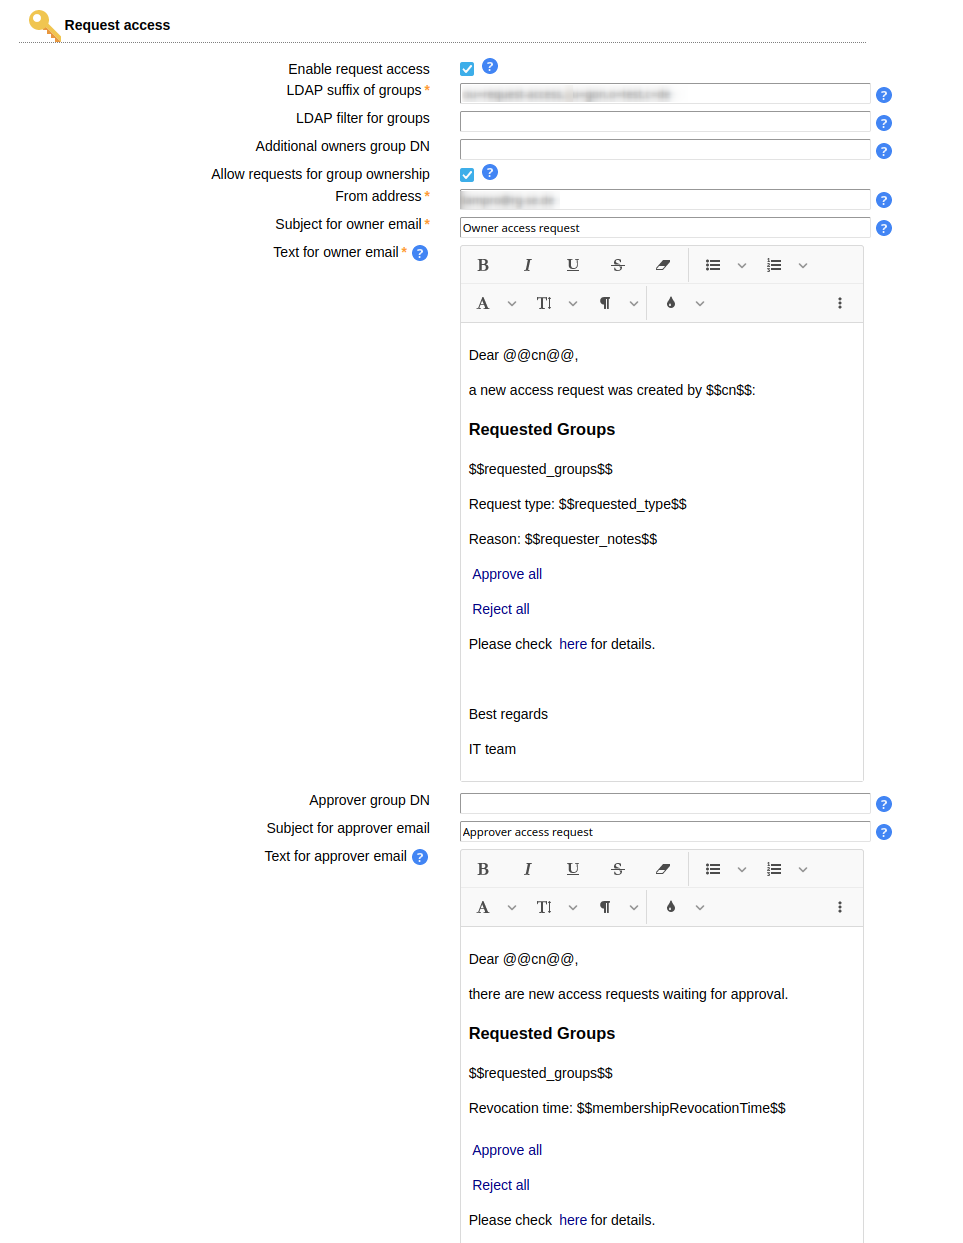Open more options menu in owner editor toolbar
The width and height of the screenshot is (963, 1243).
(x=839, y=303)
